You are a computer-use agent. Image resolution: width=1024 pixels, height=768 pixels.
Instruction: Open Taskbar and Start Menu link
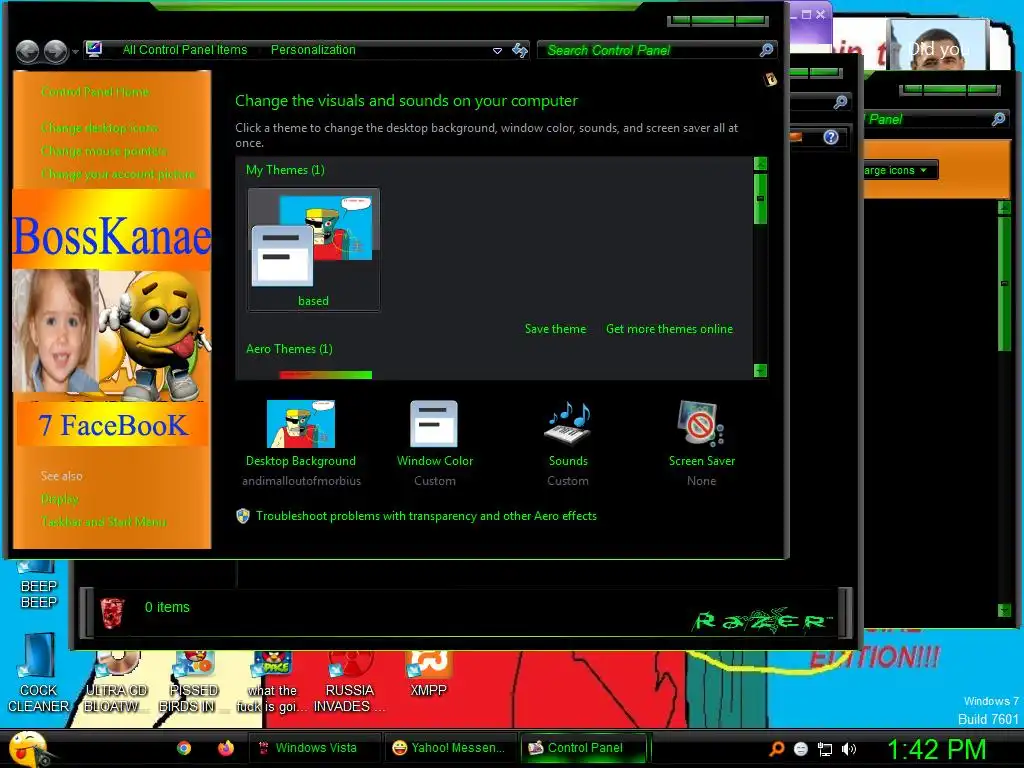pyautogui.click(x=103, y=522)
